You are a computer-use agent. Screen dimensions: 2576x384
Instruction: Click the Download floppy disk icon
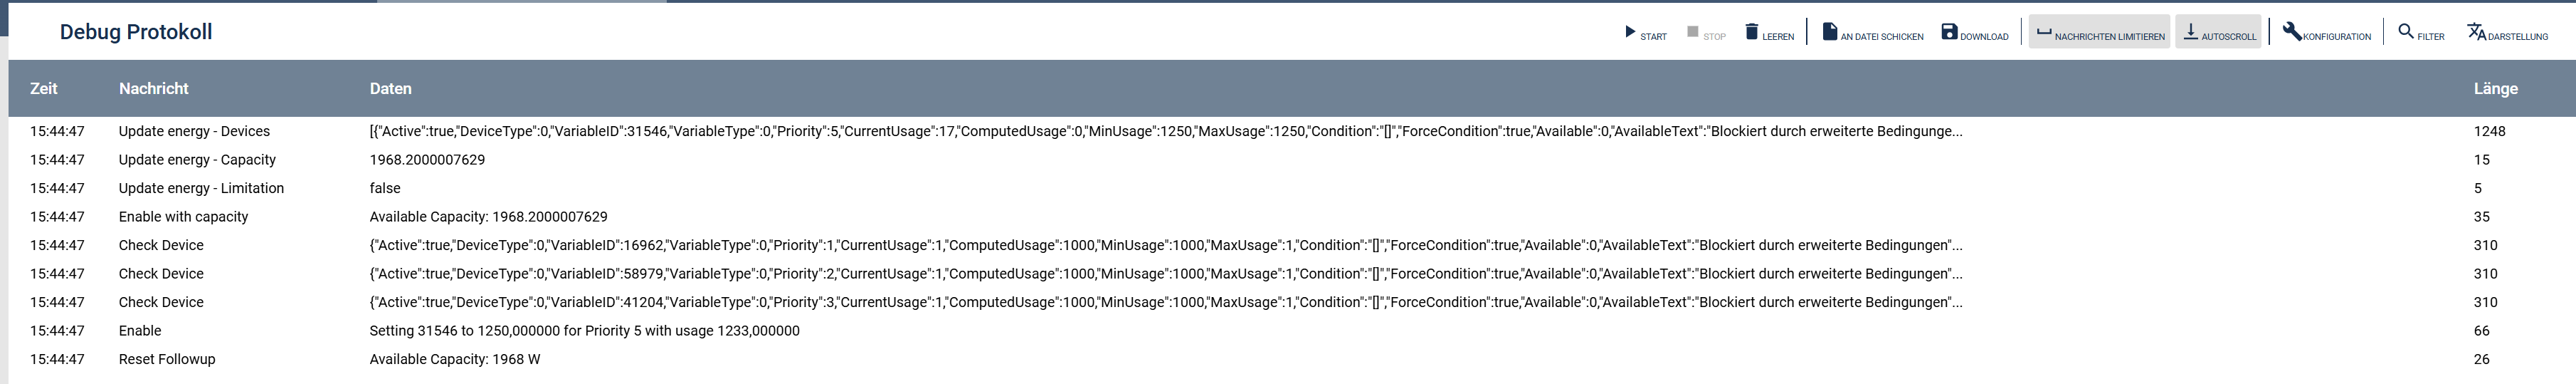pos(1949,32)
